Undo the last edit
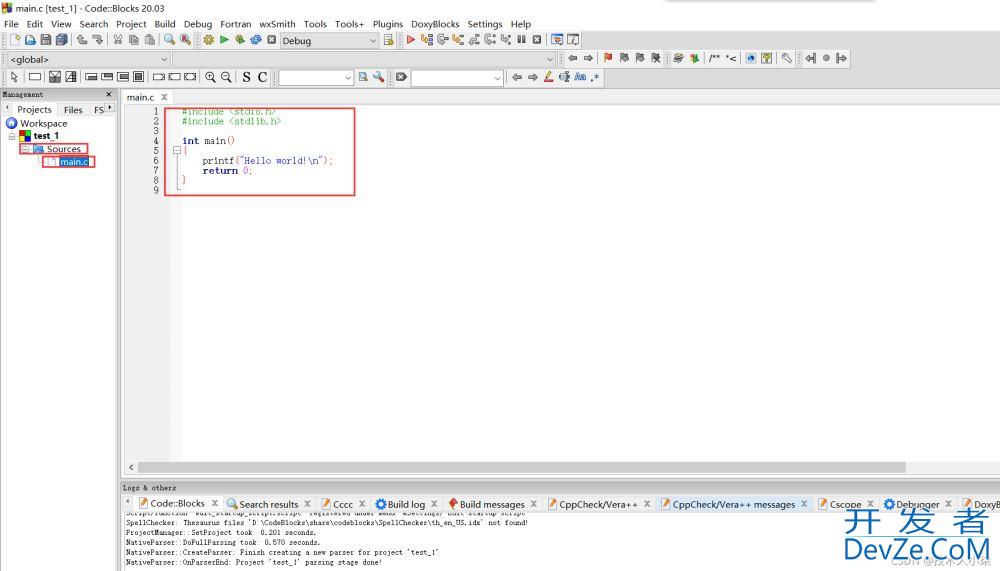Image resolution: width=1000 pixels, height=571 pixels. click(x=82, y=40)
